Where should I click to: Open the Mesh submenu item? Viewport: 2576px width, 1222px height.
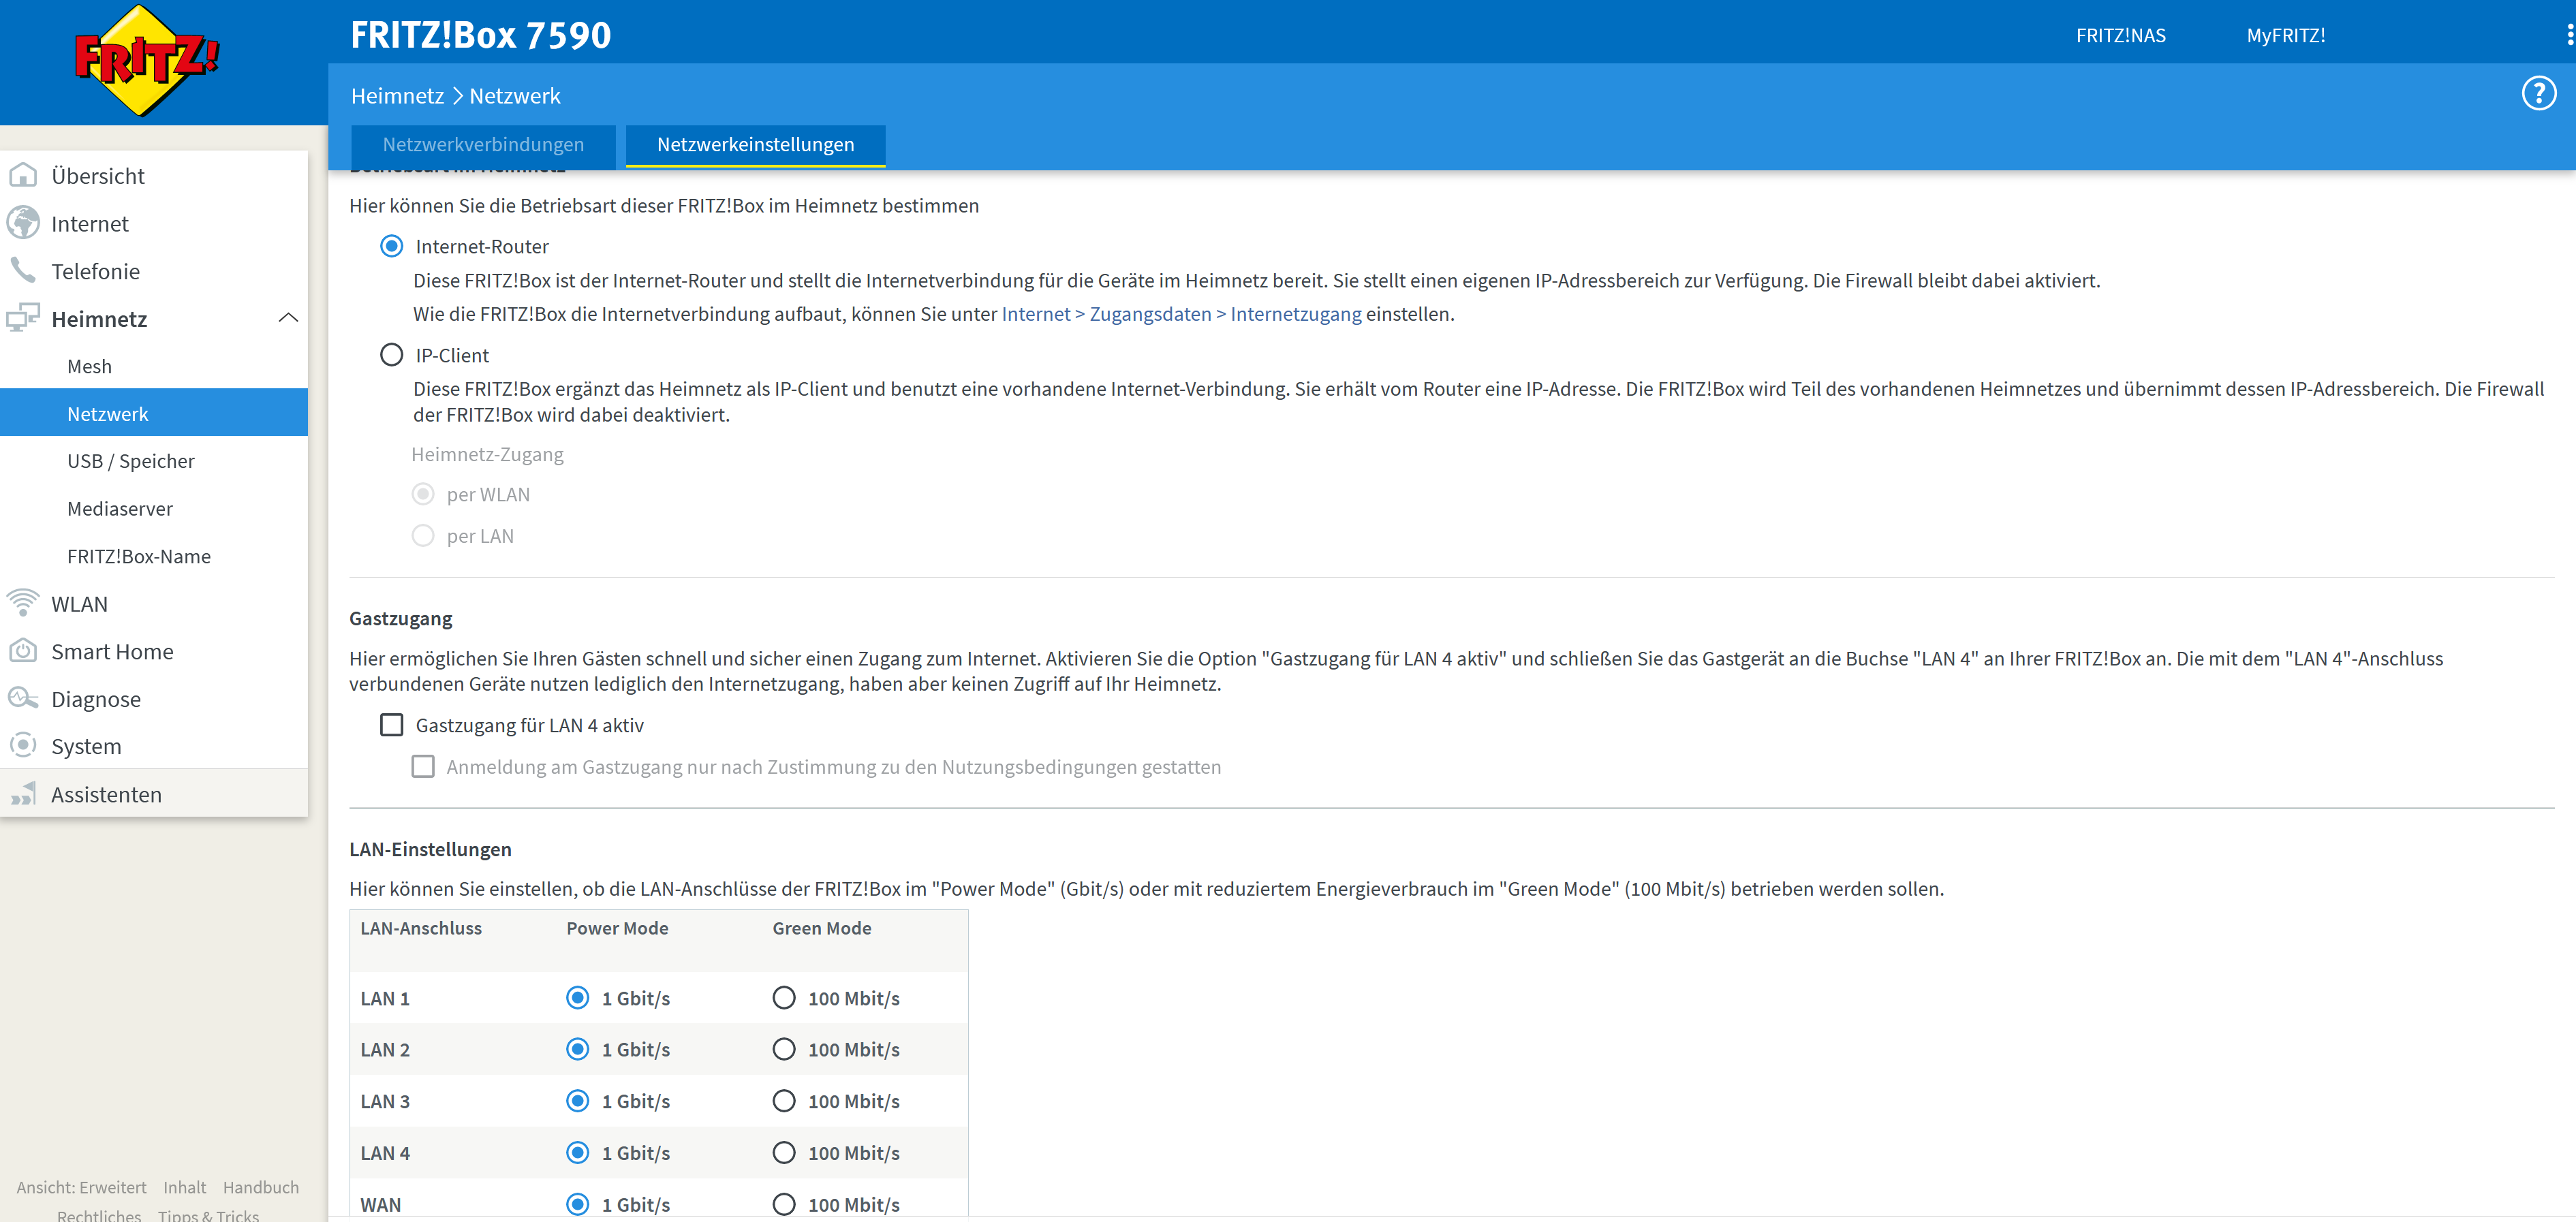click(x=90, y=366)
